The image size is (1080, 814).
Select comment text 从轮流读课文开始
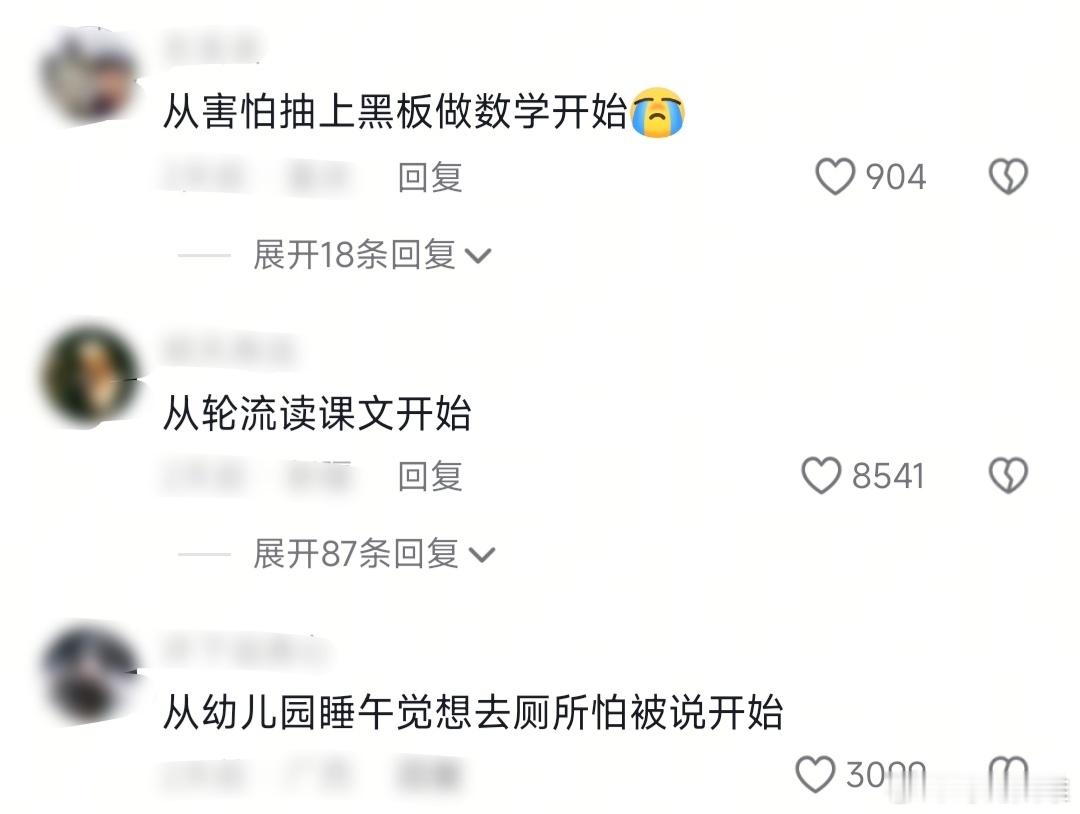(x=317, y=414)
